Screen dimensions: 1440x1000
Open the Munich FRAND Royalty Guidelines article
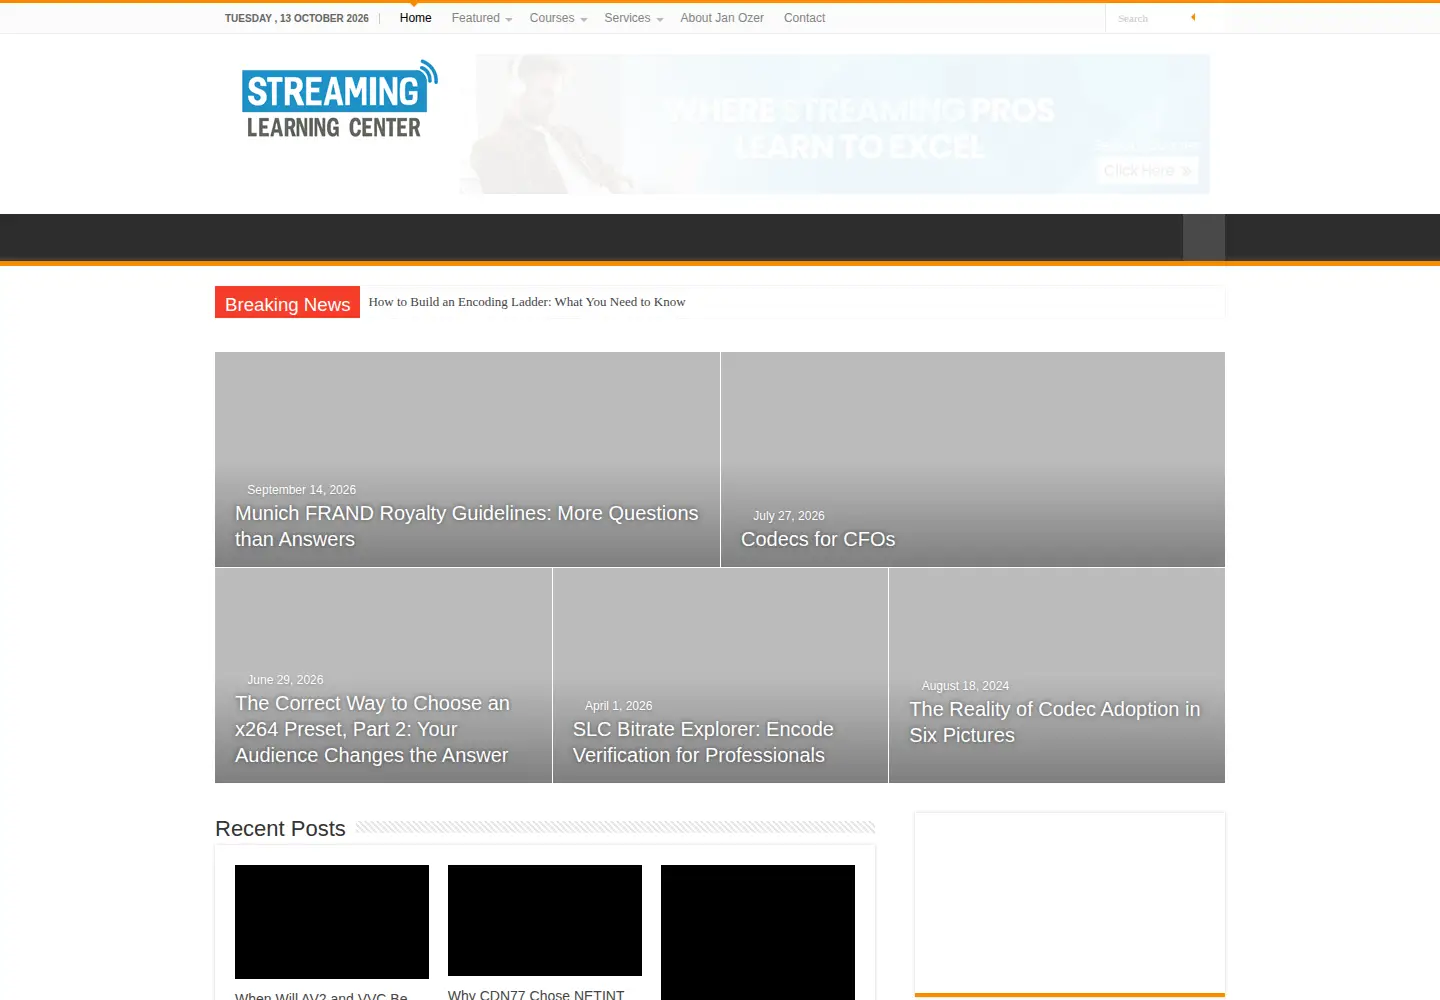click(x=467, y=526)
